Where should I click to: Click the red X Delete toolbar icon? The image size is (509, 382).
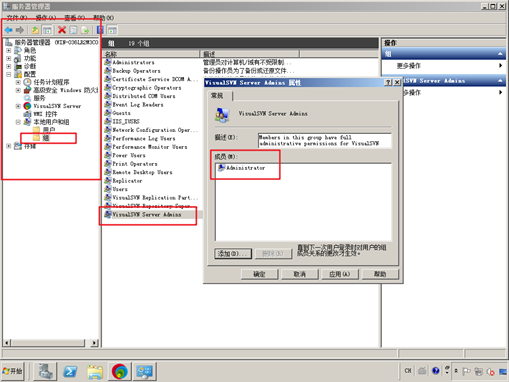tap(62, 30)
